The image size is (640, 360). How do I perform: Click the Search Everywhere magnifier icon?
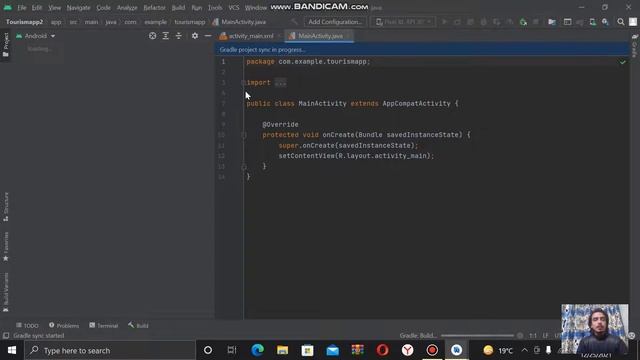point(620,22)
